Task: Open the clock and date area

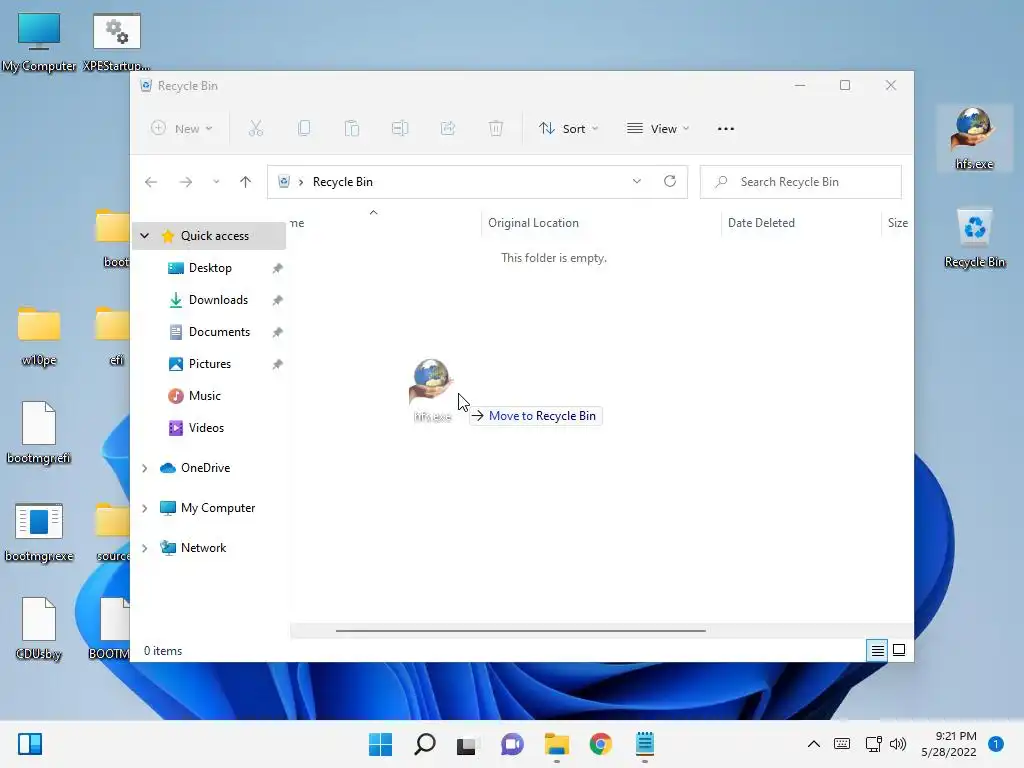Action: coord(949,744)
